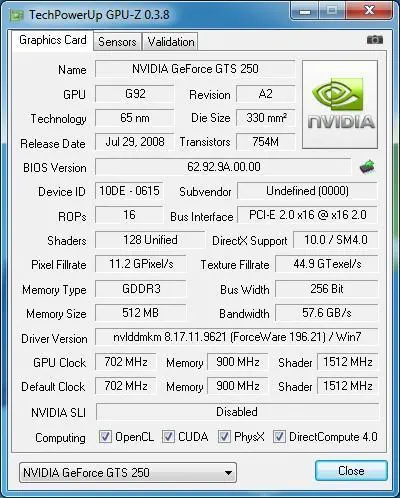Click the Memory Type field GDDR3
Screen dimensions: 400x498
click(x=141, y=289)
